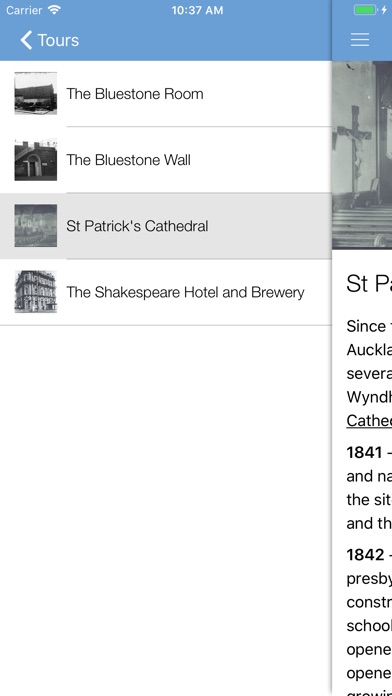This screenshot has height=696, width=392.
Task: Tap the 1842 history paragraph
Action: tap(369, 621)
